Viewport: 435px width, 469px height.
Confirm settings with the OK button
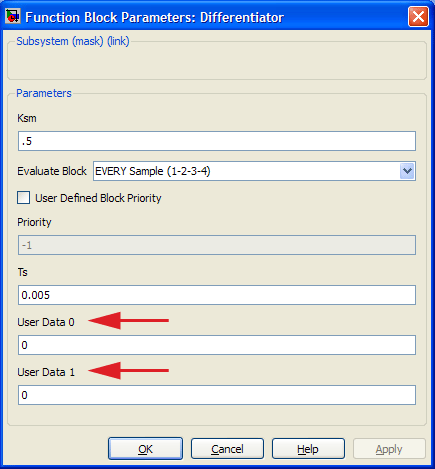145,449
